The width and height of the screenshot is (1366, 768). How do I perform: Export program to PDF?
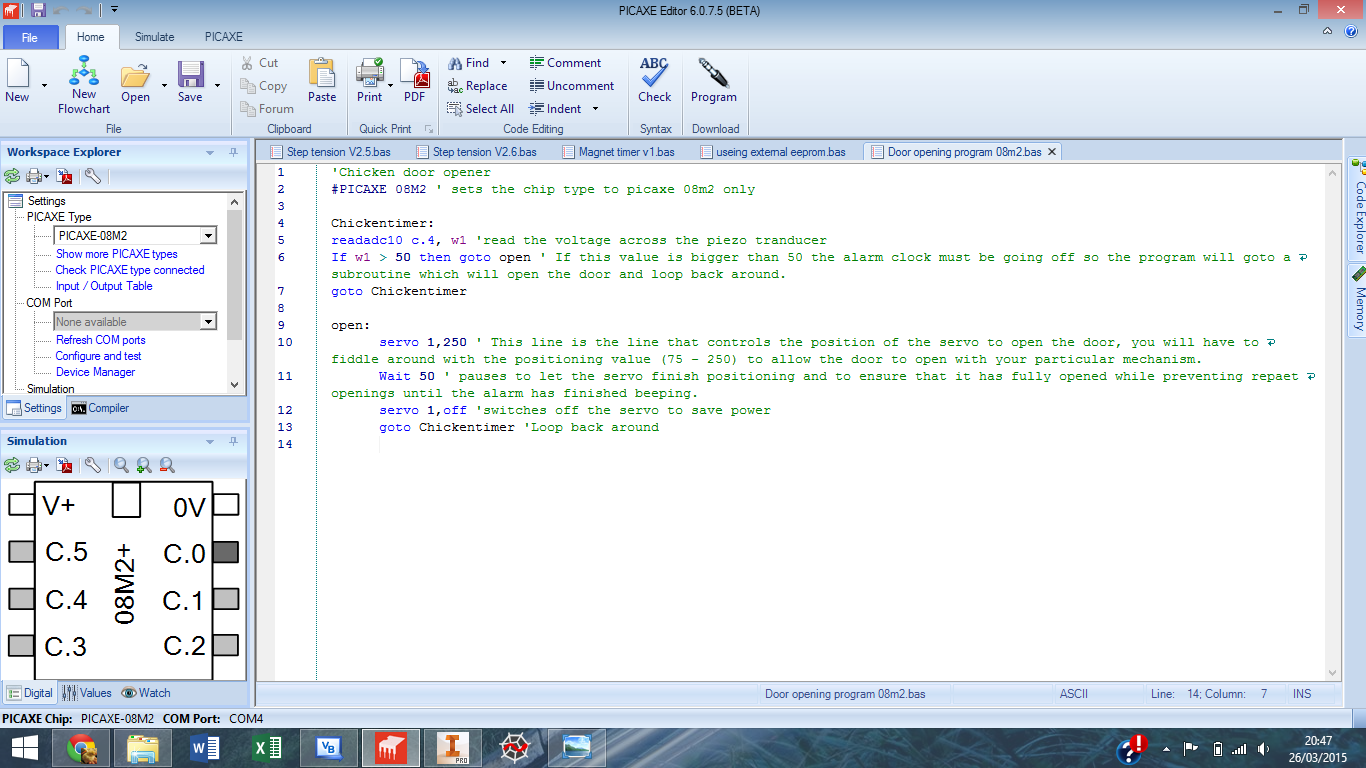[415, 80]
